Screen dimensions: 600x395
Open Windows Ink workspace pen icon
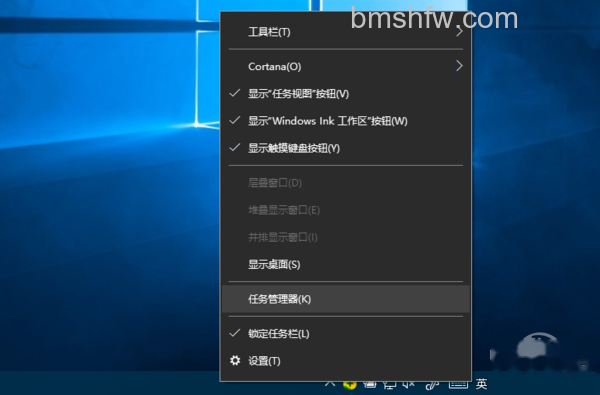432,385
